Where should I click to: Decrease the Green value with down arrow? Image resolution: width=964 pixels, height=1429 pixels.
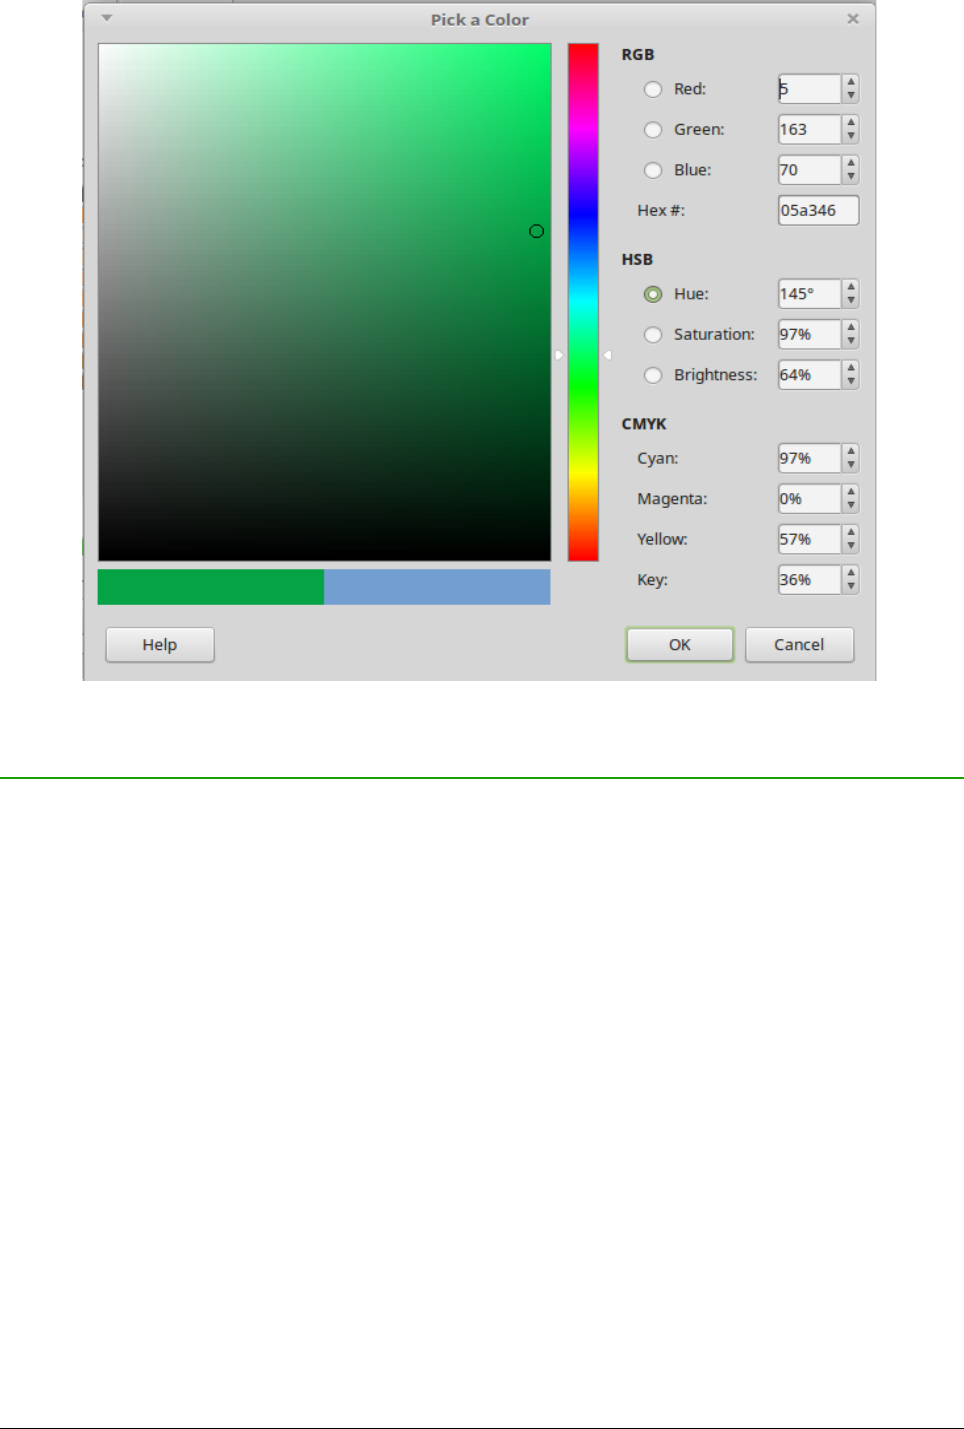851,137
